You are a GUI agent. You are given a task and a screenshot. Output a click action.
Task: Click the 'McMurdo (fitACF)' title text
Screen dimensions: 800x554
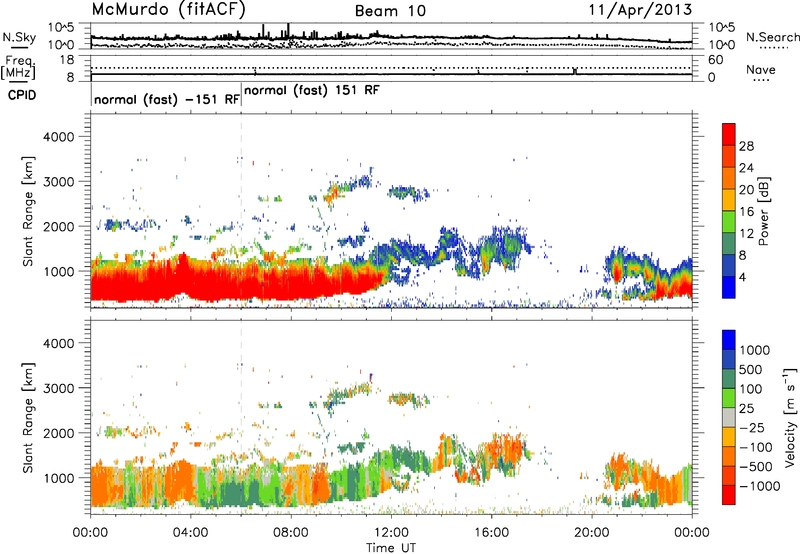(x=168, y=10)
